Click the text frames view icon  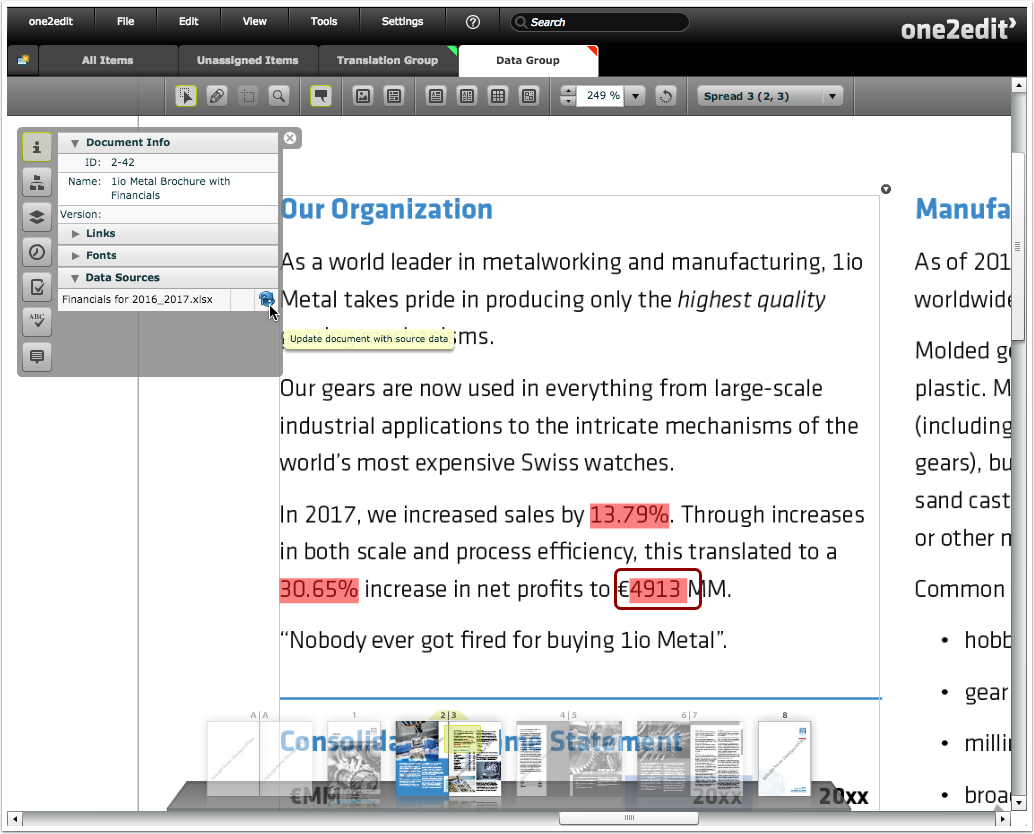(x=394, y=96)
